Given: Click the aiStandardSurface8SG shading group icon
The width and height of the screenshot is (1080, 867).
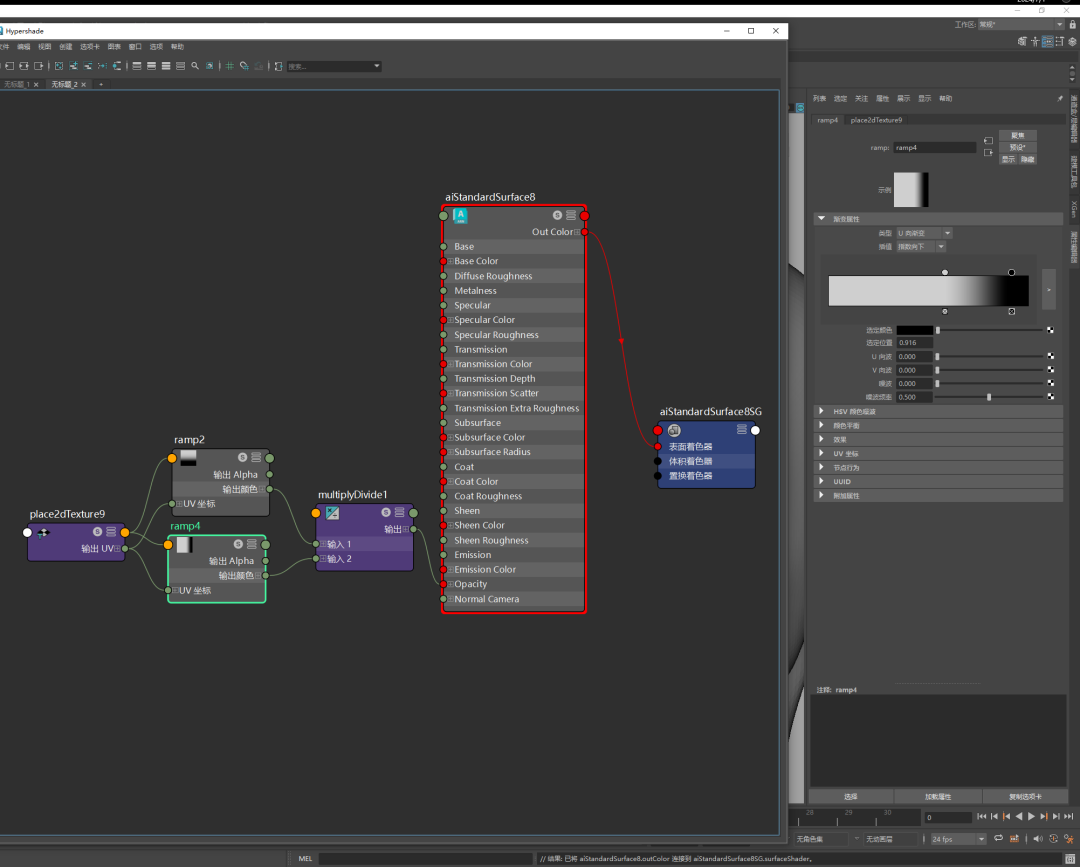Looking at the screenshot, I should (674, 430).
